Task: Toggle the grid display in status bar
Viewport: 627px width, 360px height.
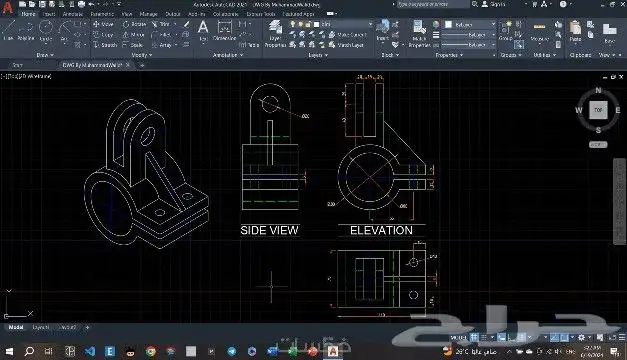Action: pyautogui.click(x=474, y=338)
